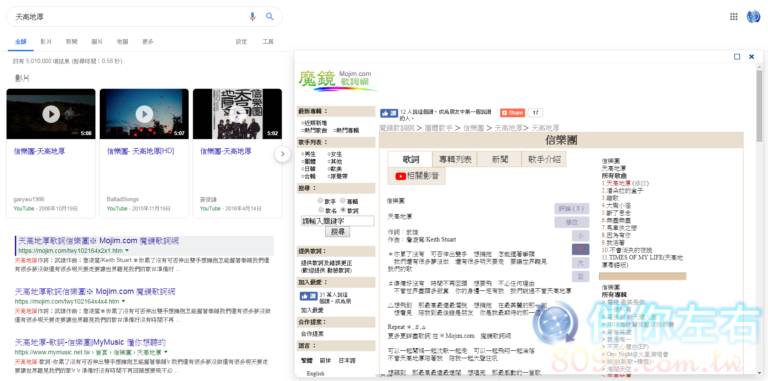Click the 評論 (3) button
The height and width of the screenshot is (381, 768).
[572, 209]
